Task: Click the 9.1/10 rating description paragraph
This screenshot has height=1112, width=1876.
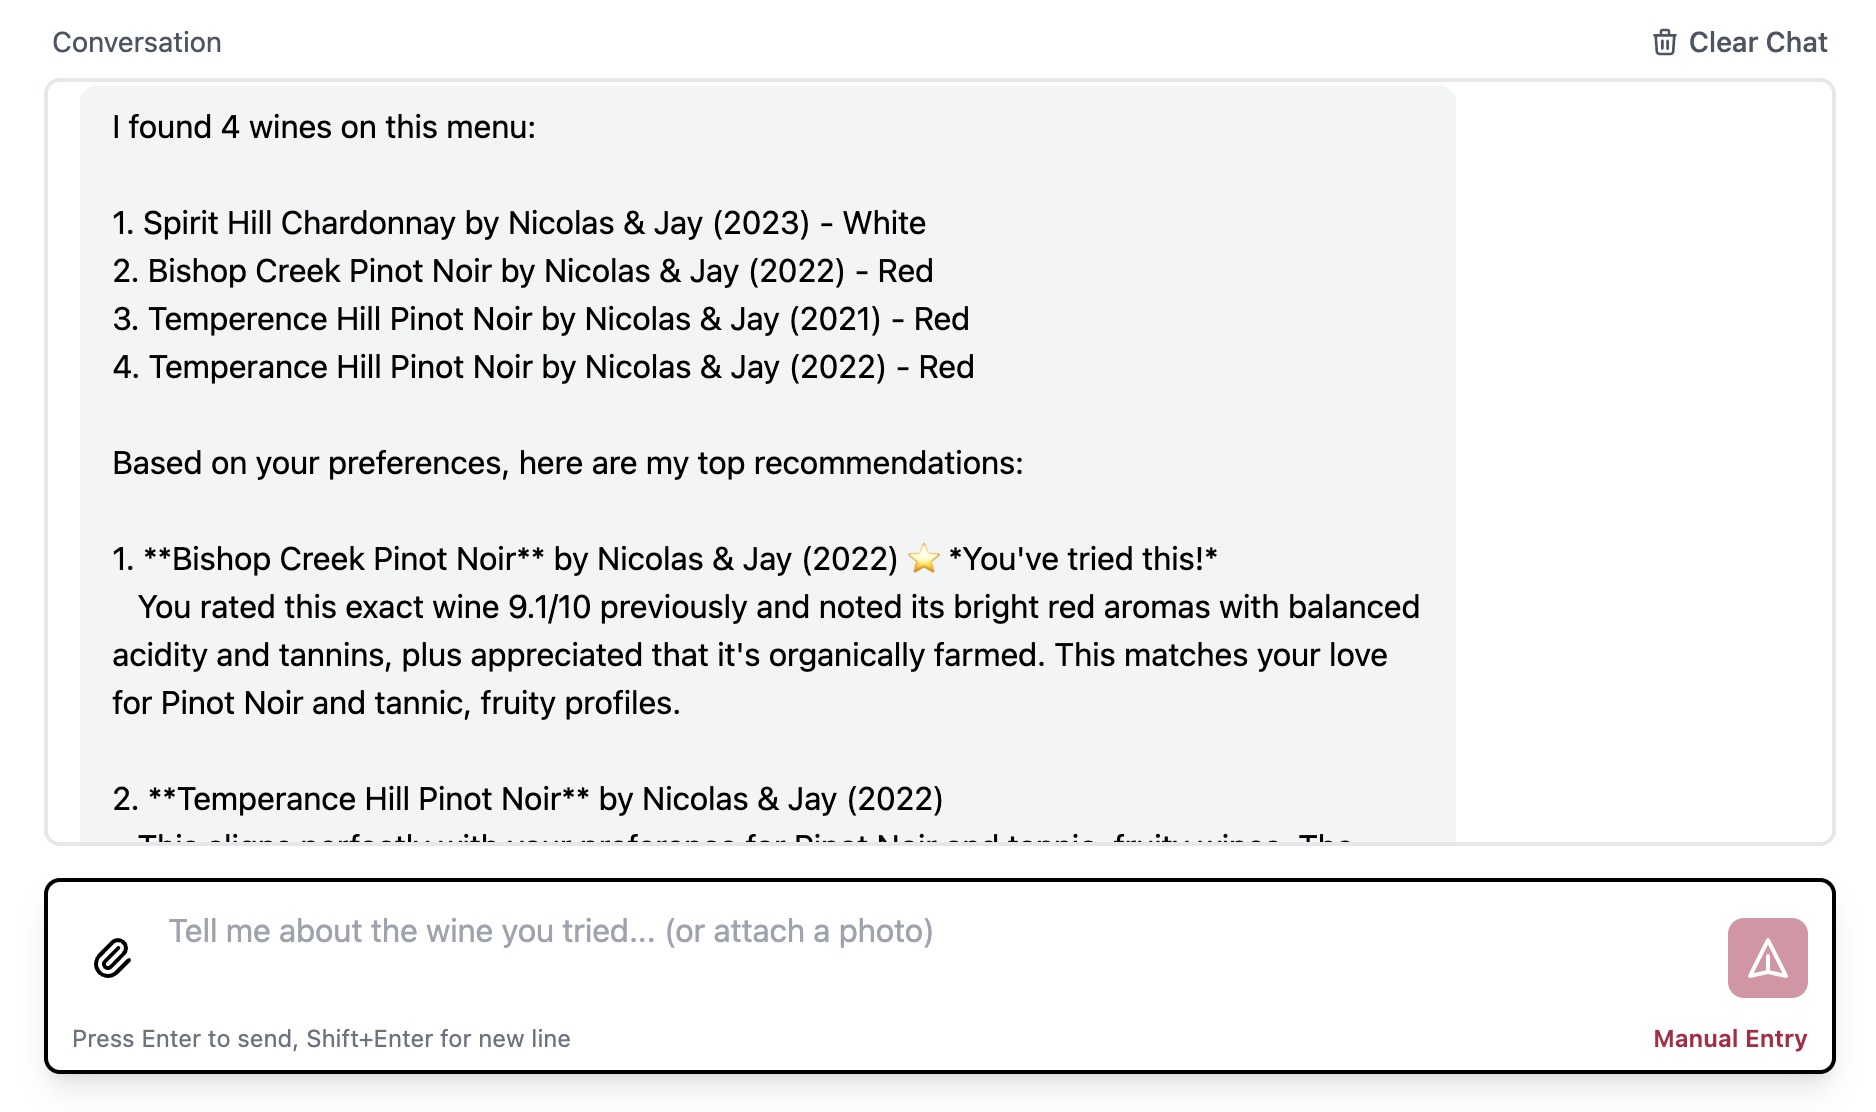Action: pos(765,655)
